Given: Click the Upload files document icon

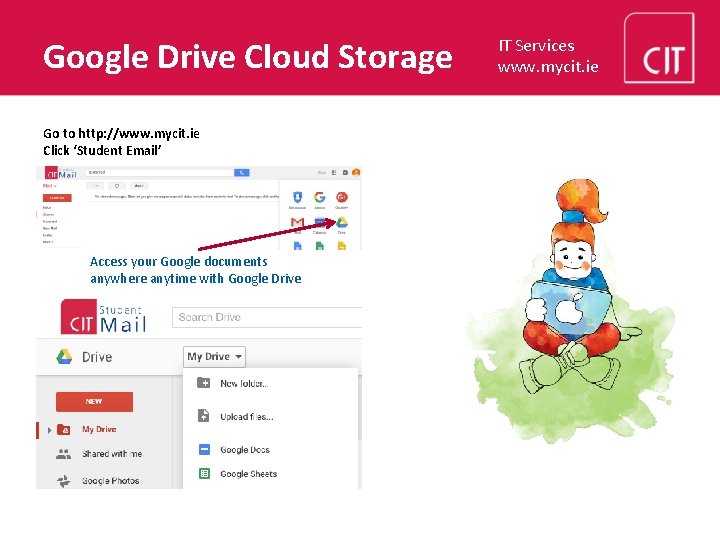Looking at the screenshot, I should (x=203, y=416).
